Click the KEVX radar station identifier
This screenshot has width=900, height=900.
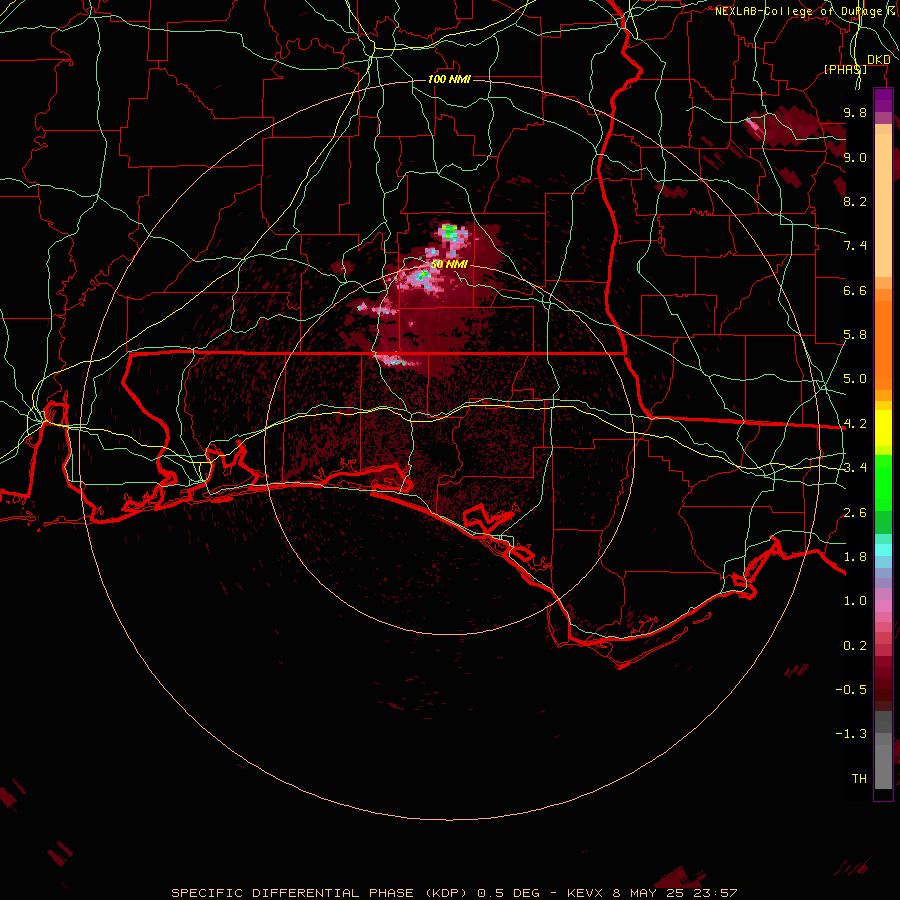pos(584,893)
